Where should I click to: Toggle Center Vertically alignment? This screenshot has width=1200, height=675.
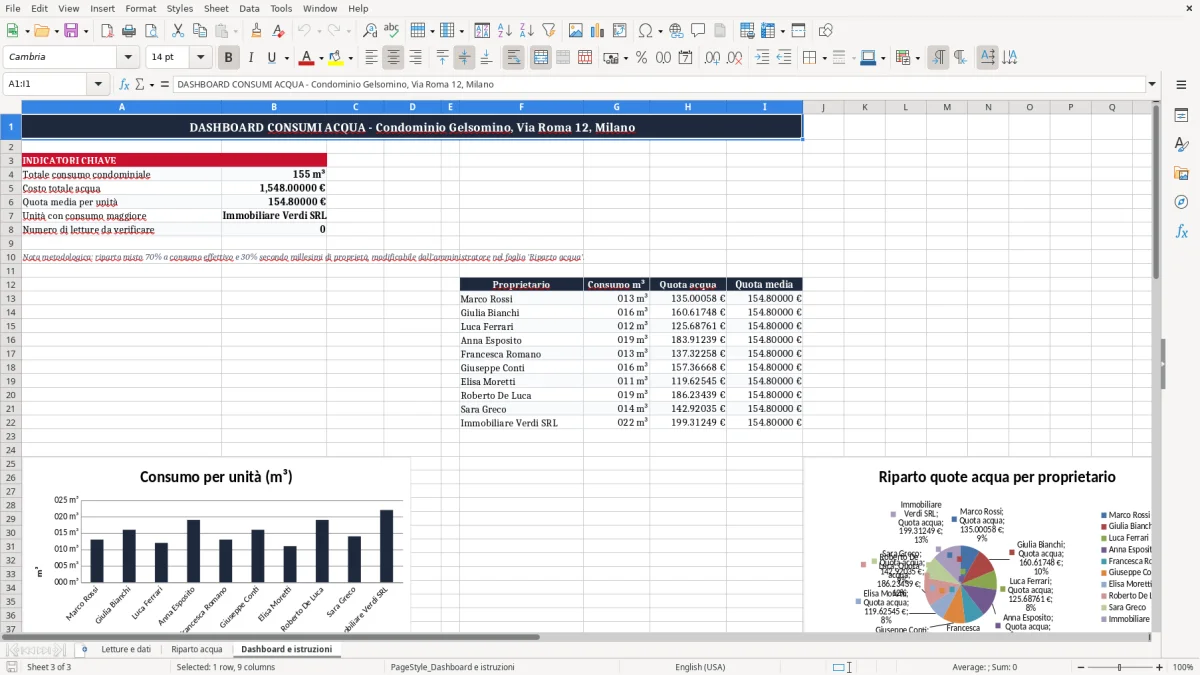[x=464, y=58]
